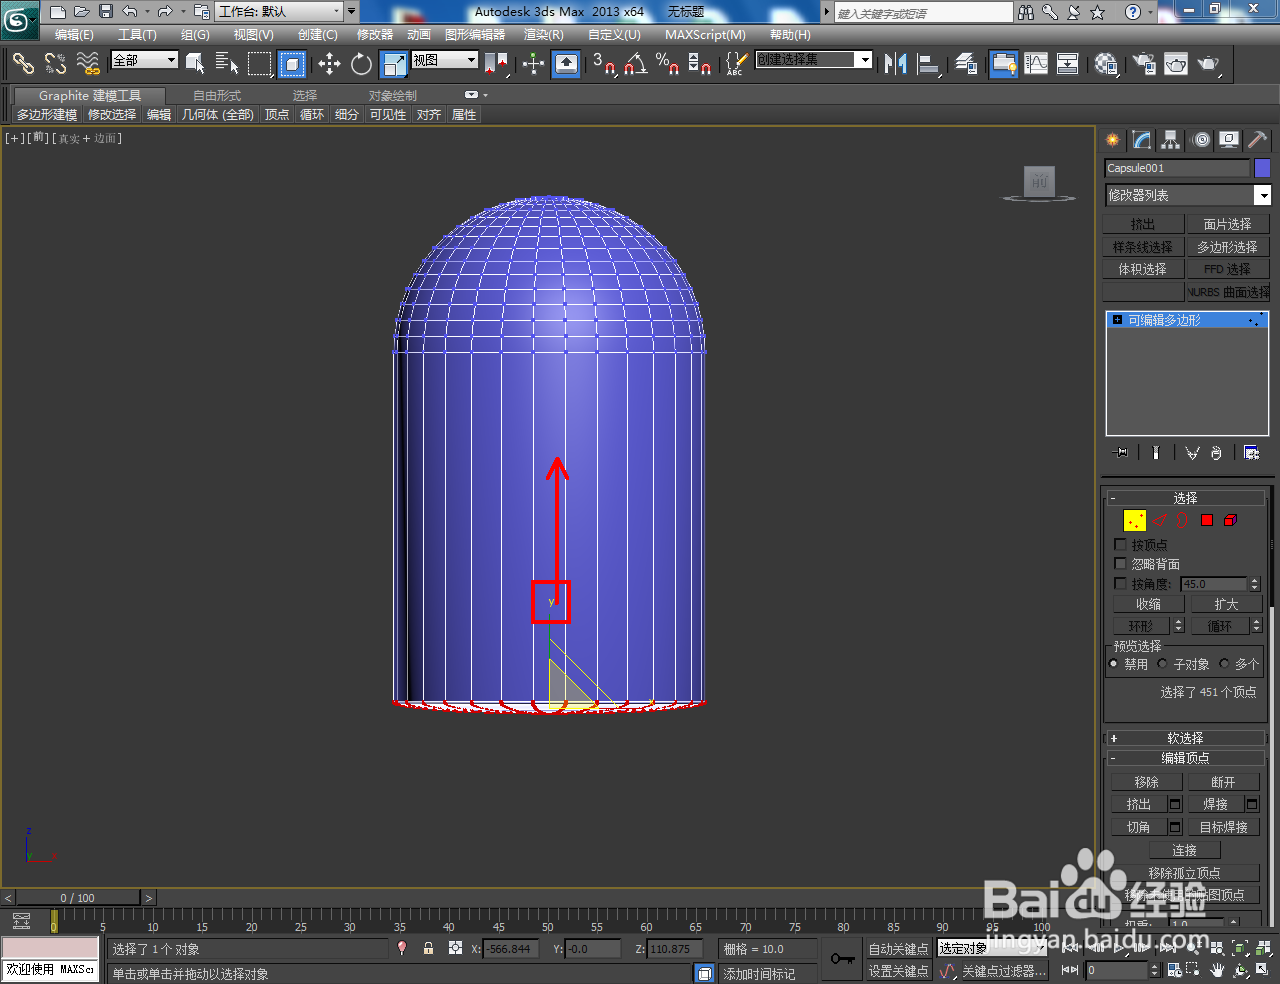This screenshot has width=1280, height=984.
Task: Toggle Pin Stack icon
Action: pos(1121,453)
